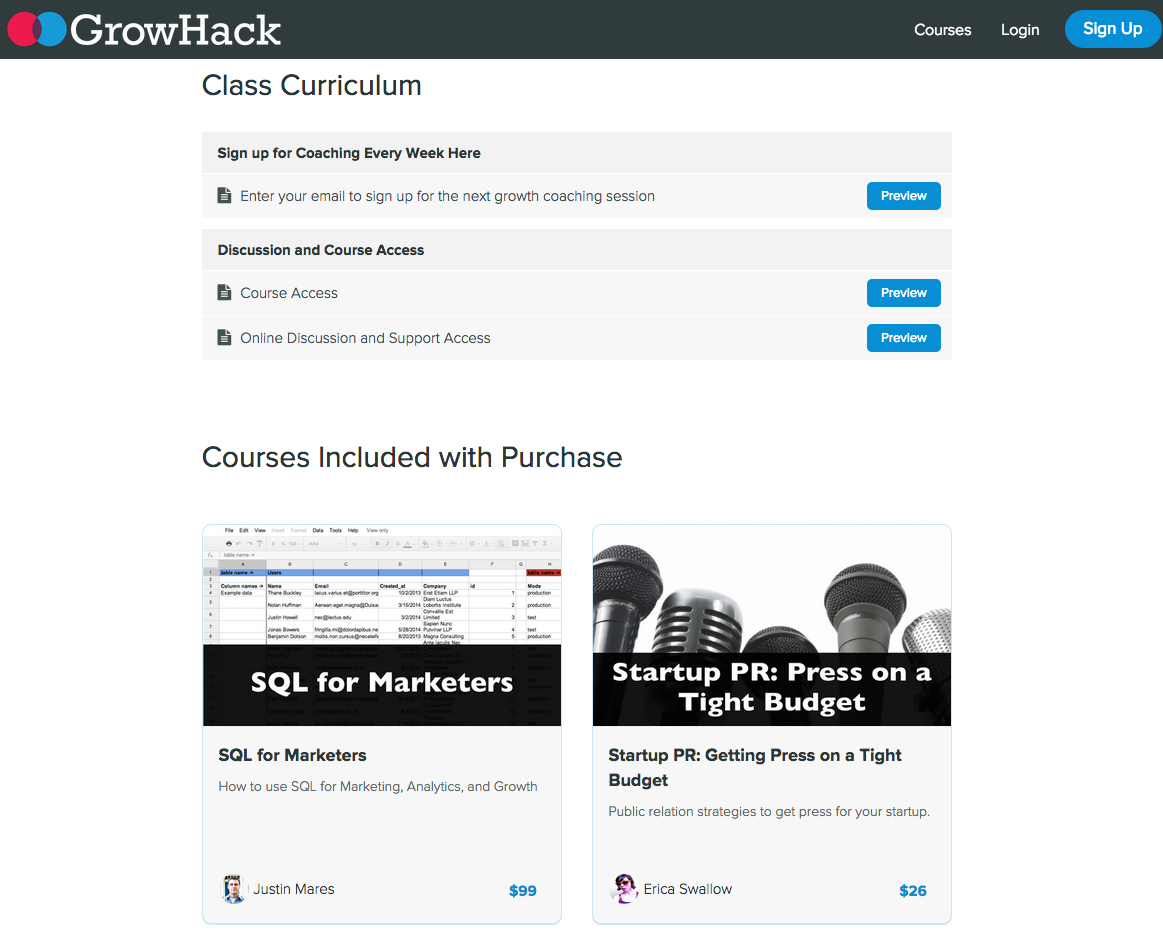Screen dimensions: 1163x943
Task: Click the Erica Swallow author name
Action: 688,889
